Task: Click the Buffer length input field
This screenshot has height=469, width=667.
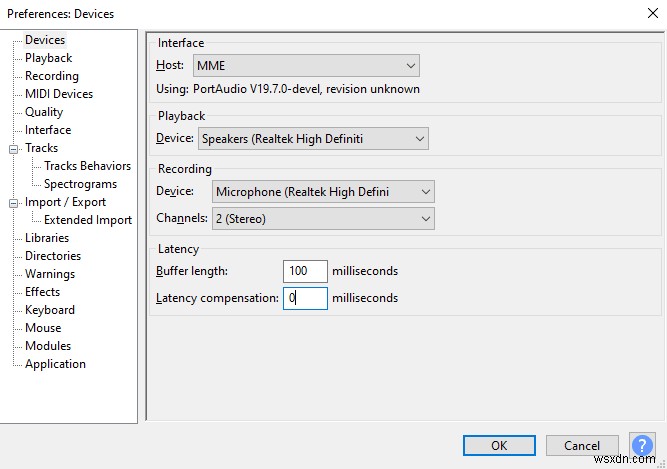Action: 305,271
